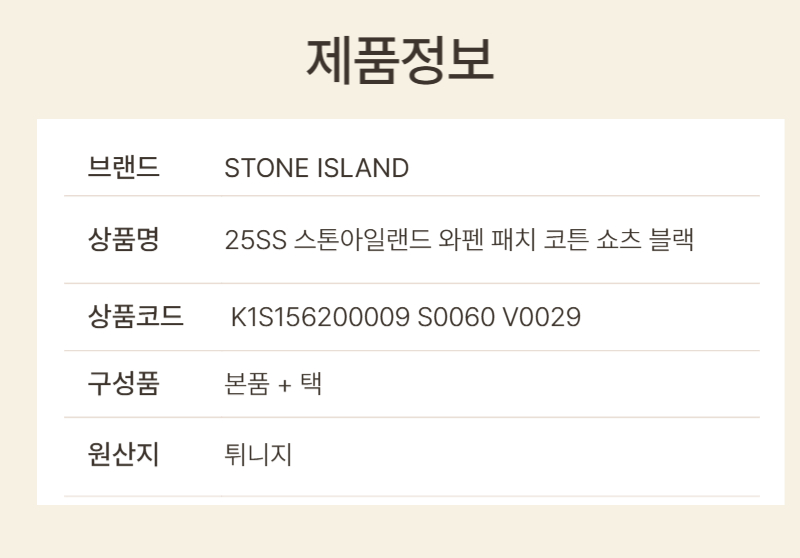
Task: Select the 상품코드 row label
Action: tap(136, 317)
